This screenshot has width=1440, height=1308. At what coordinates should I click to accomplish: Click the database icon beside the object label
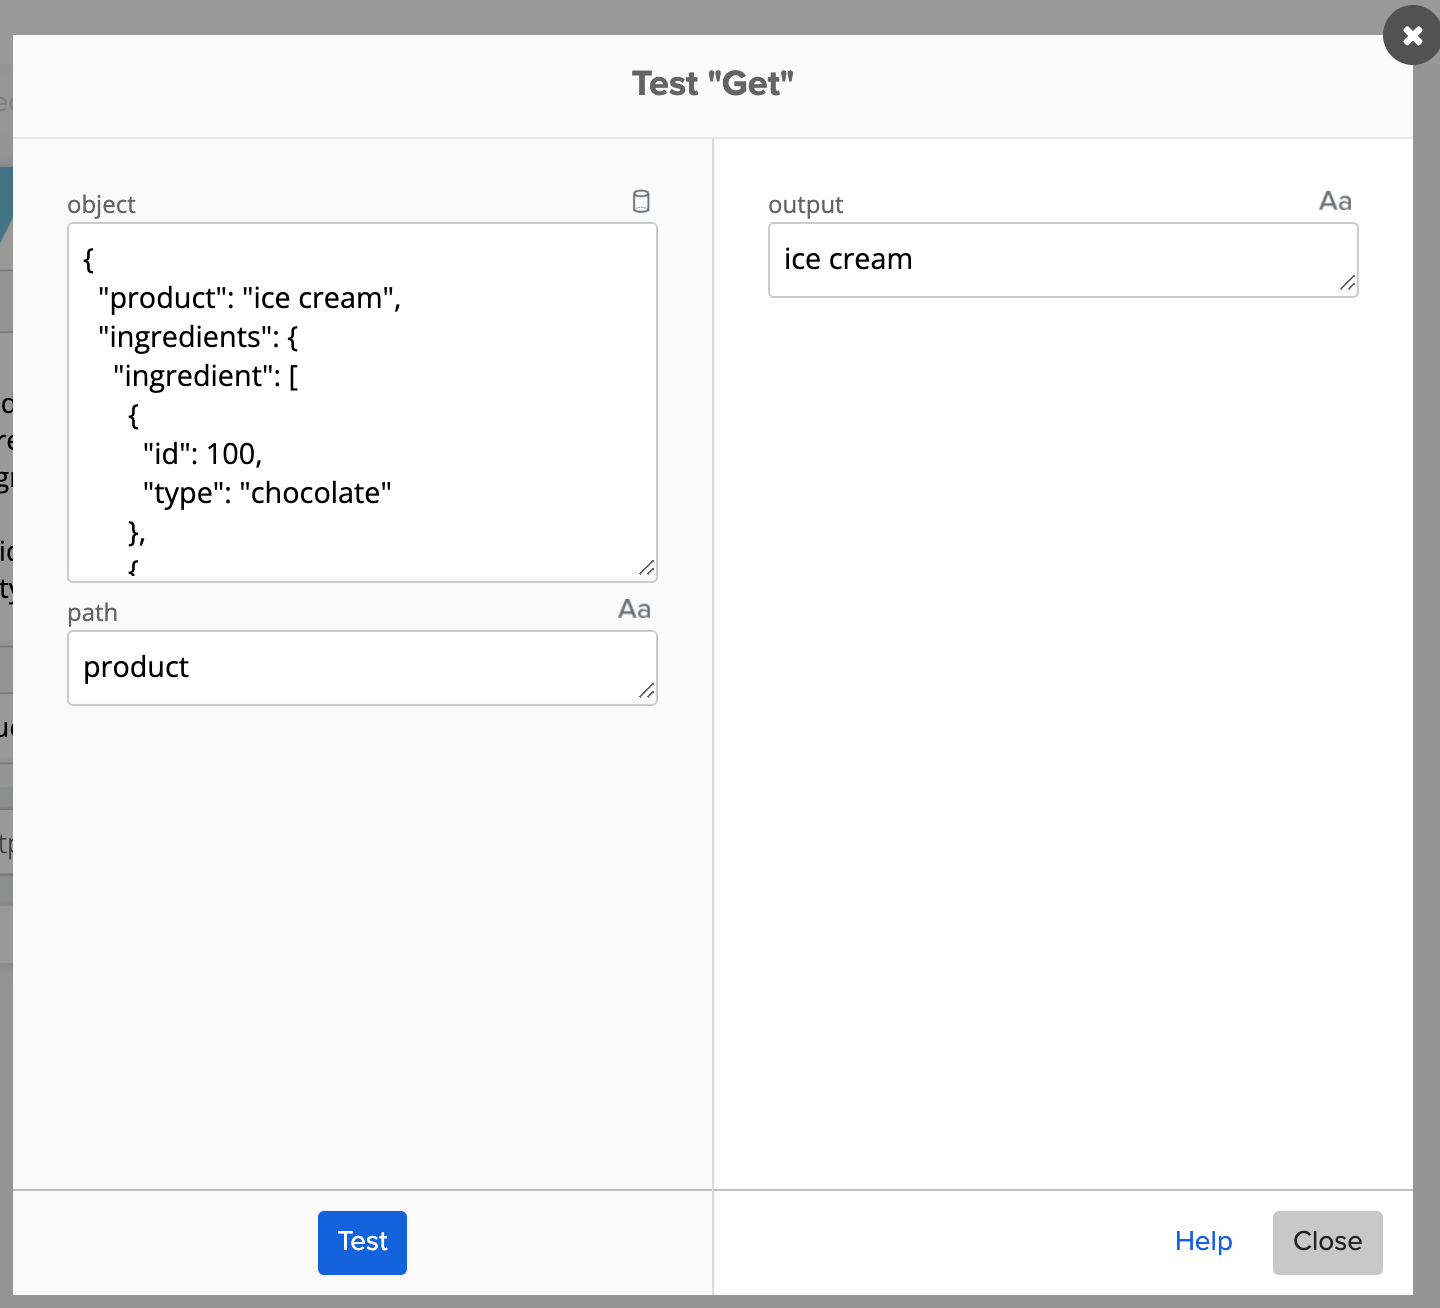(641, 201)
